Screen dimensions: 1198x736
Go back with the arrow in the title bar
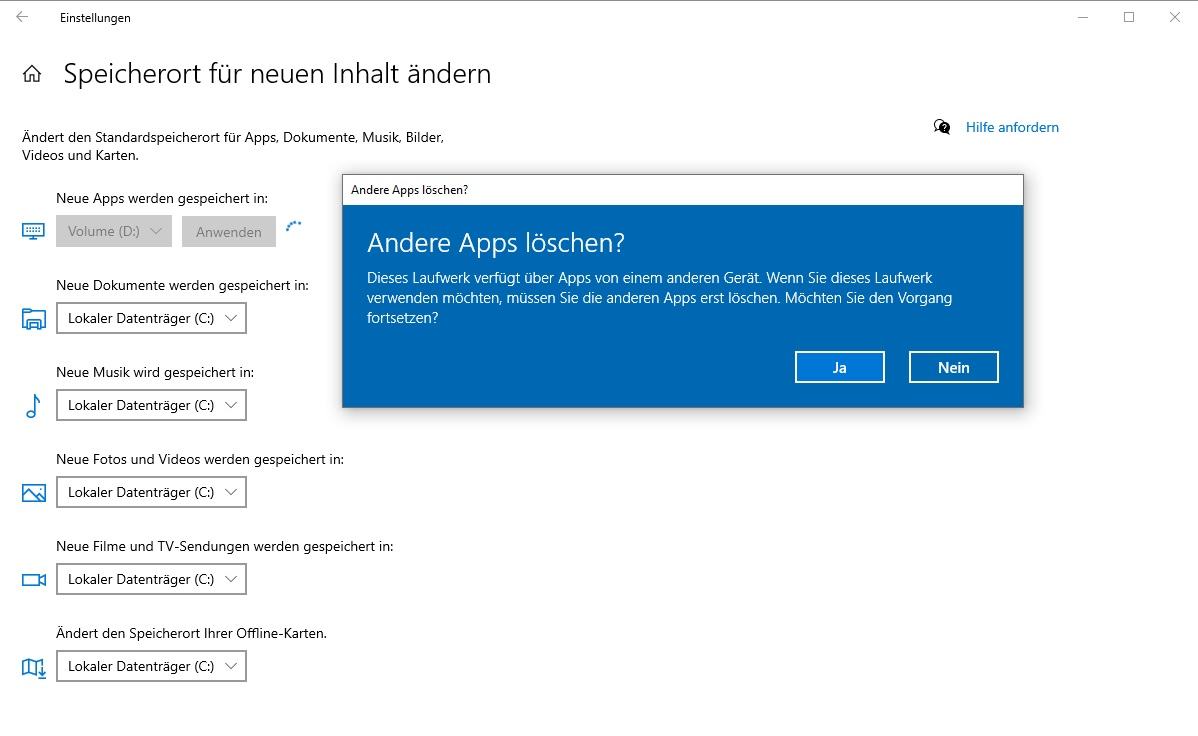pyautogui.click(x=22, y=17)
